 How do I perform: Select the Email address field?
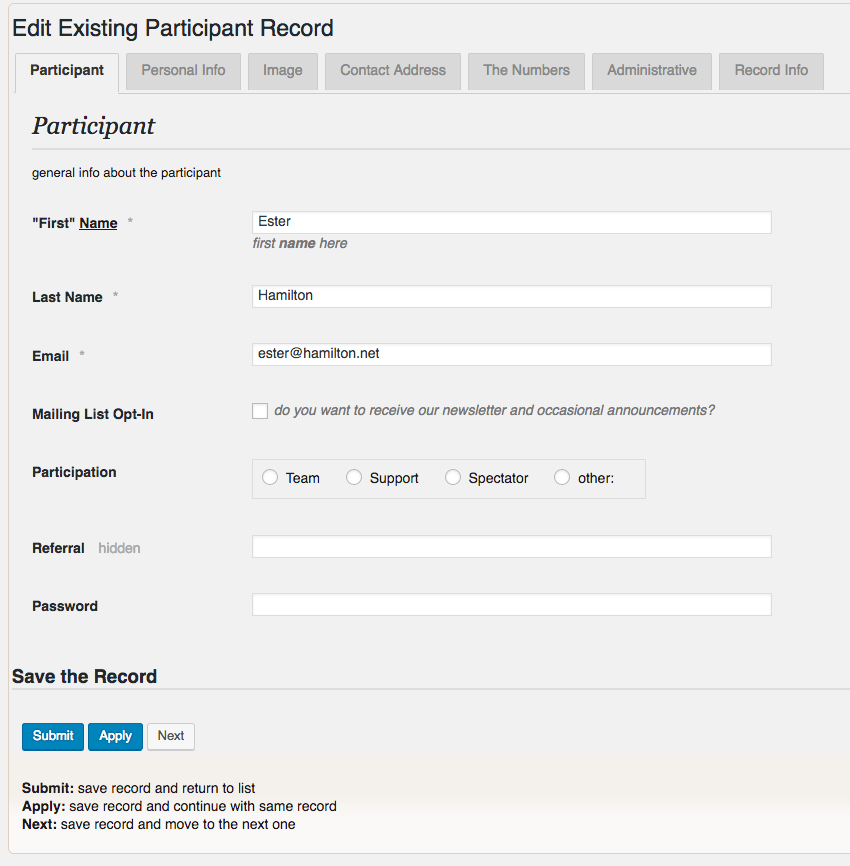(x=511, y=354)
